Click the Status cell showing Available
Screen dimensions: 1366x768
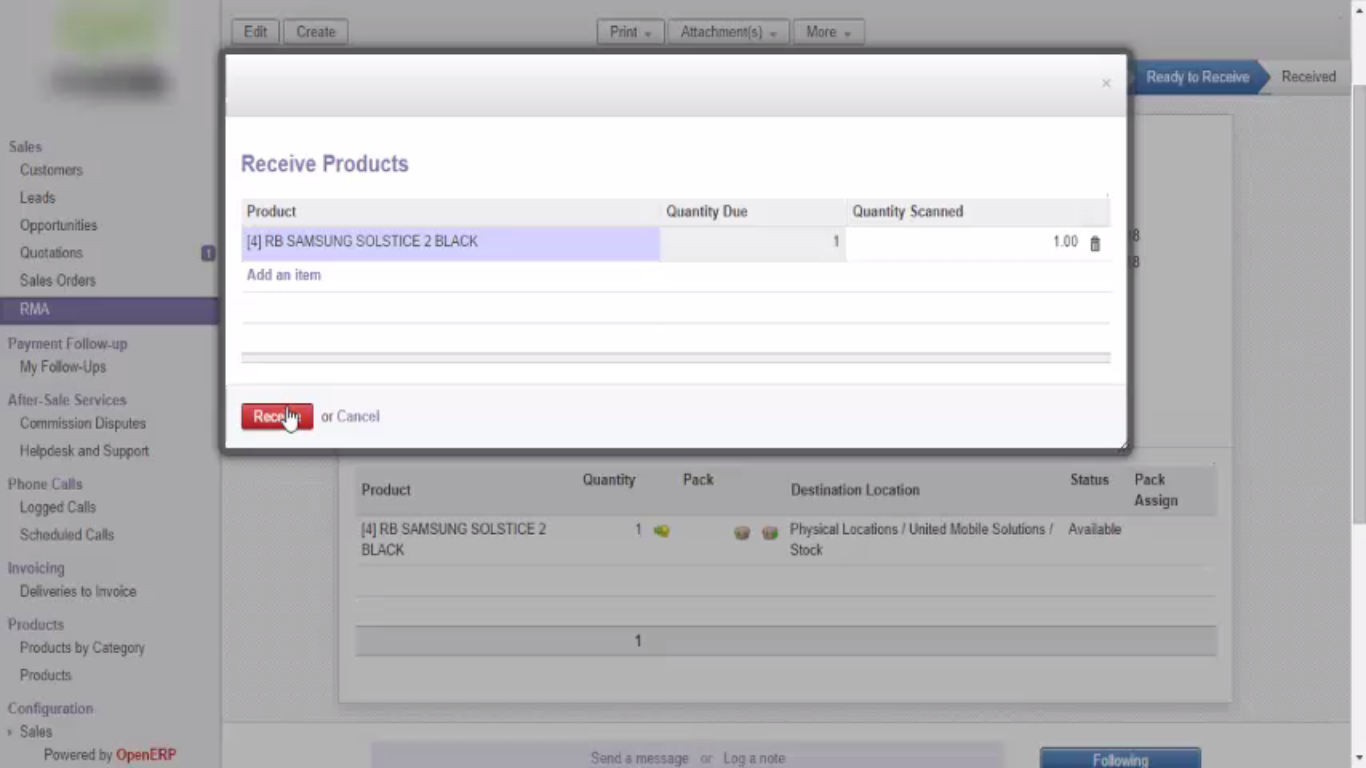[x=1094, y=530]
